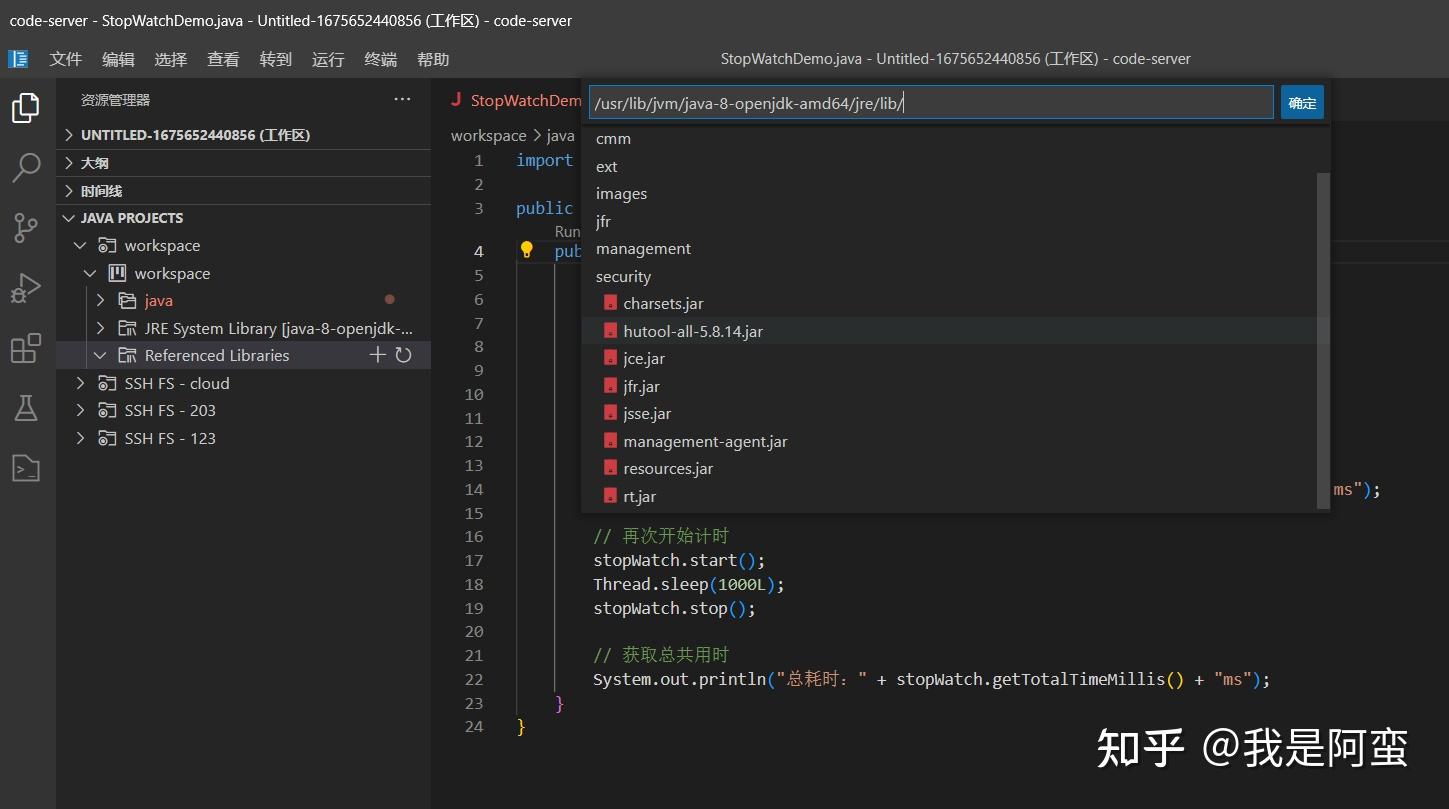The image size is (1449, 809).
Task: Select the charsets.jar file icon
Action: pyautogui.click(x=610, y=303)
